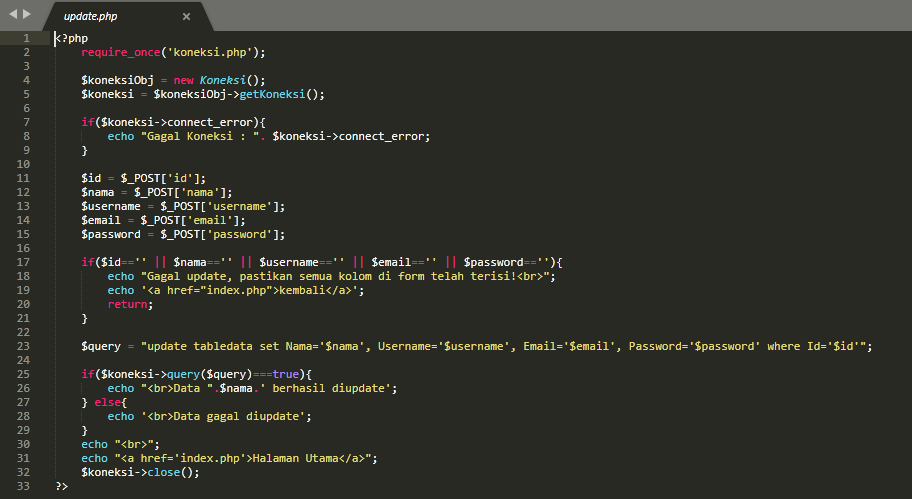Click the "Gagal Koneksi : " string
This screenshot has width=912, height=499.
(200, 136)
